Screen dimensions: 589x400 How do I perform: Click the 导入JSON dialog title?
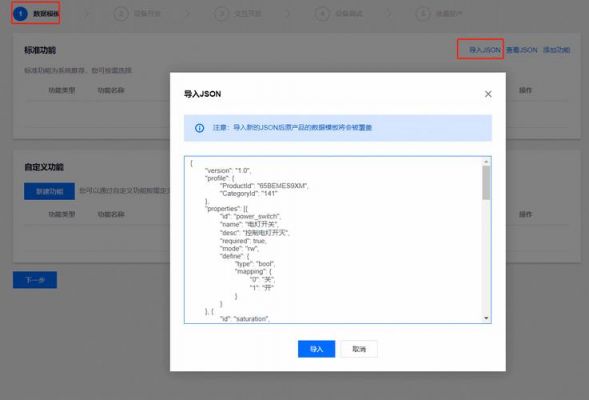(202, 94)
